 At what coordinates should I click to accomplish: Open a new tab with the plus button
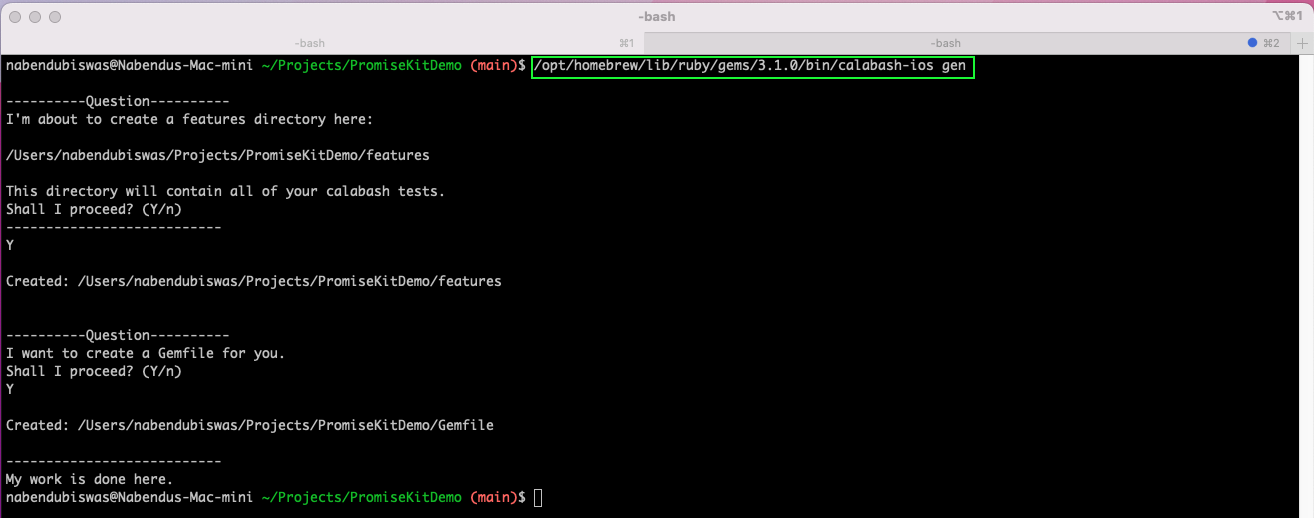[x=1302, y=43]
